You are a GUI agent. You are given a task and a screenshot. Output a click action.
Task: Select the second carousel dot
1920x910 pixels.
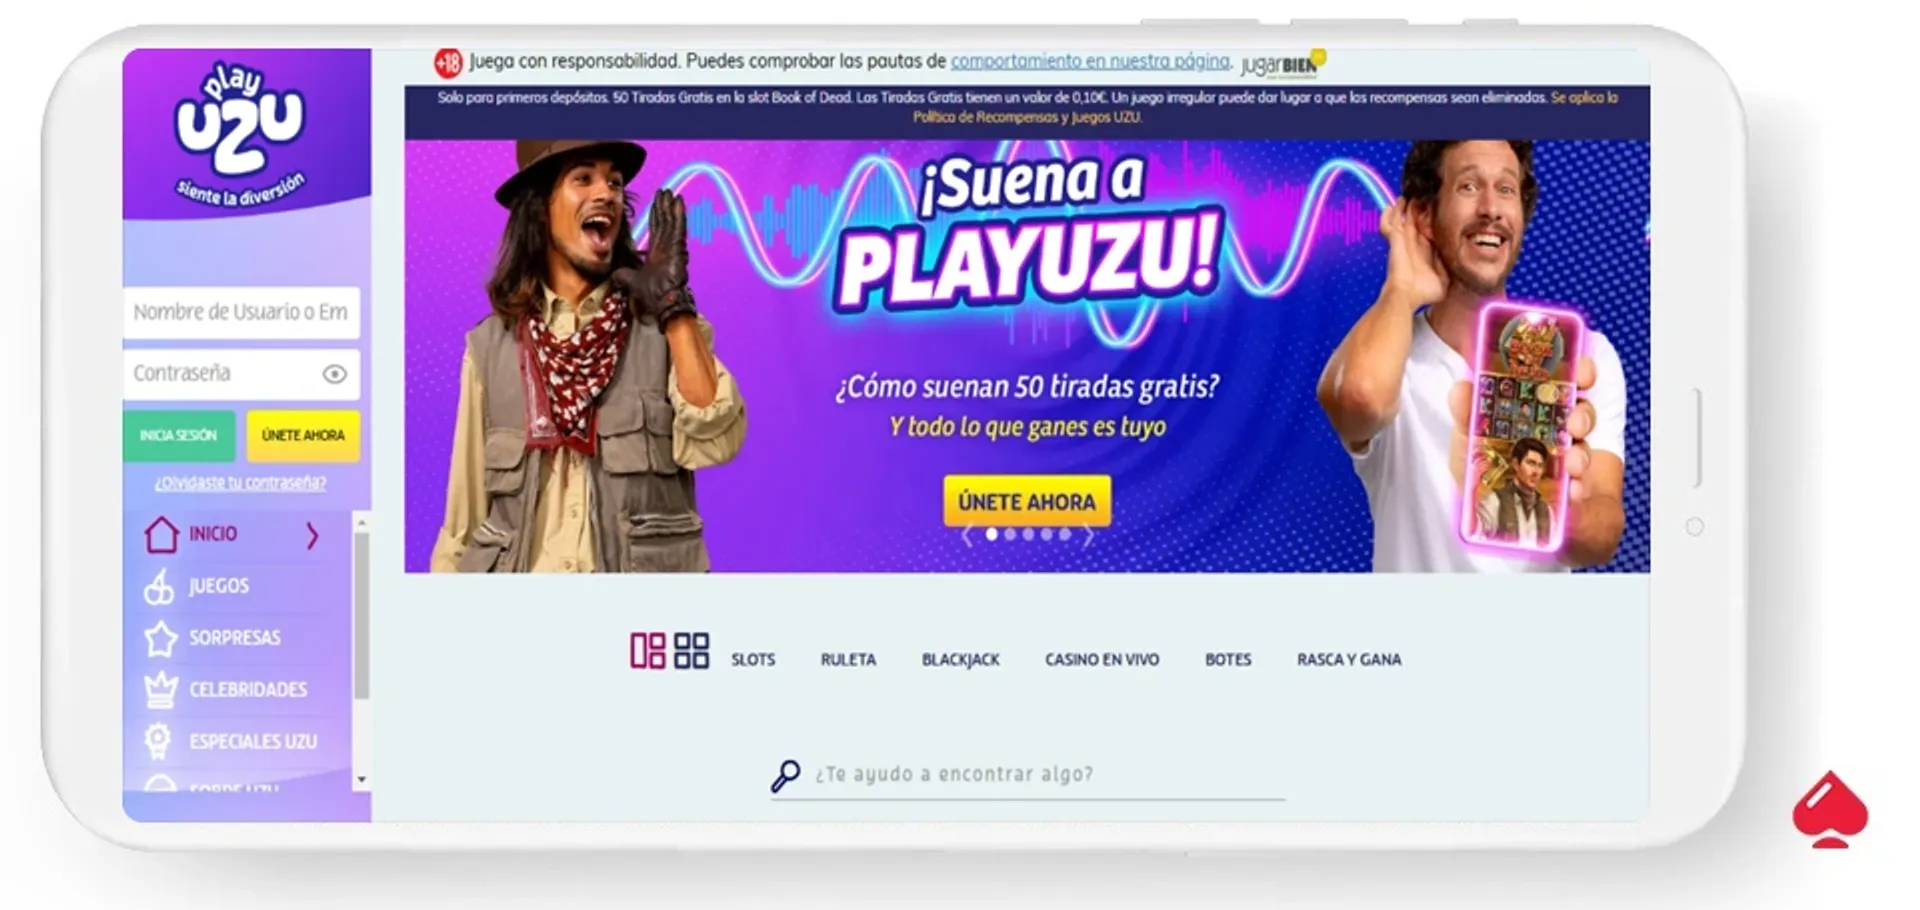[x=1009, y=535]
